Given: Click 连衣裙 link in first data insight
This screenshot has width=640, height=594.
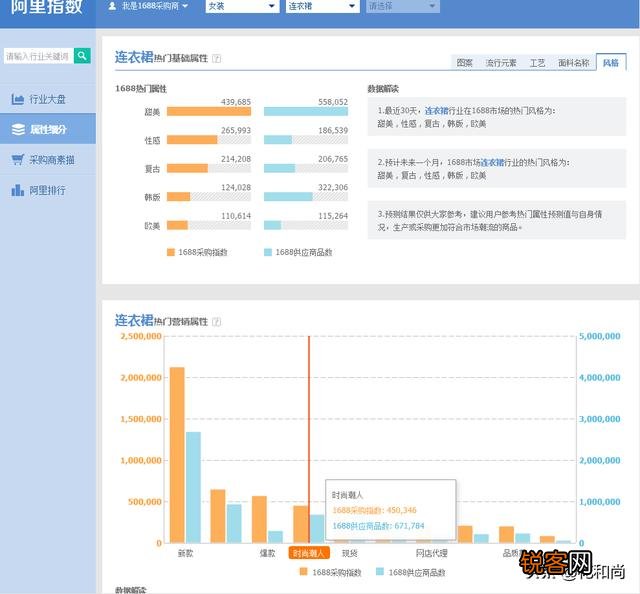Looking at the screenshot, I should pos(436,111).
